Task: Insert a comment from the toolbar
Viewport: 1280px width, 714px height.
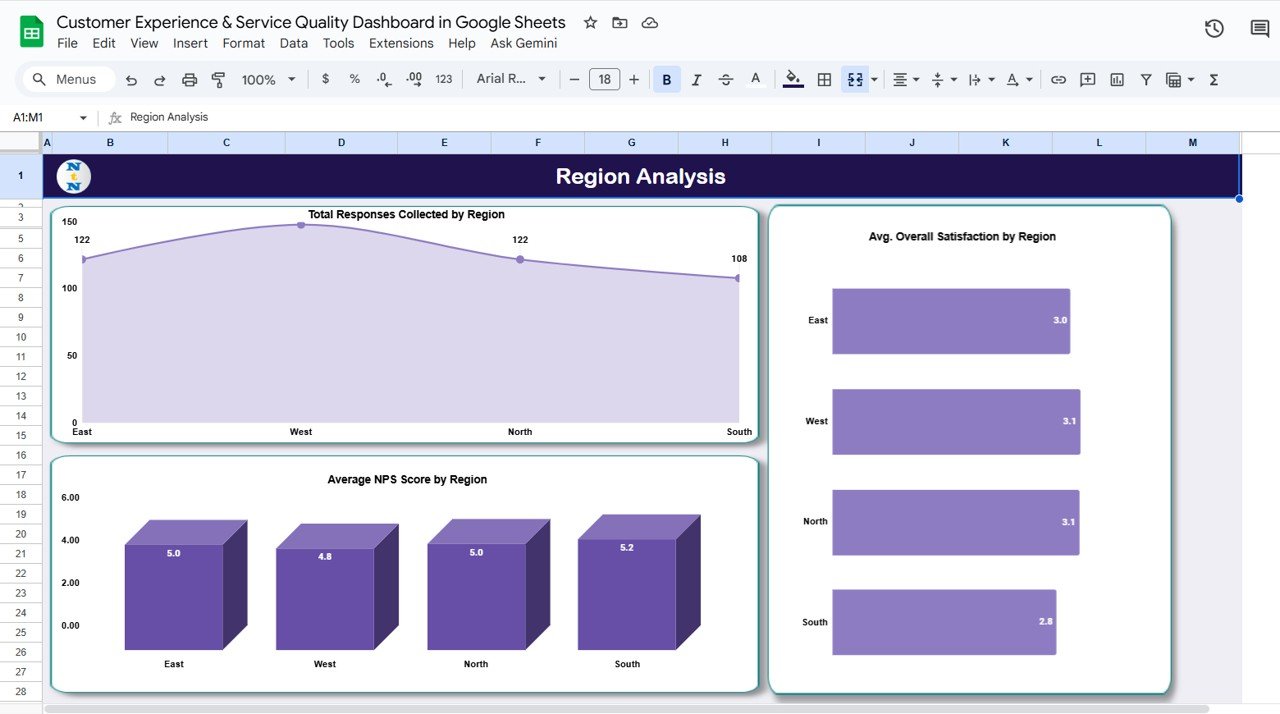Action: [1087, 79]
